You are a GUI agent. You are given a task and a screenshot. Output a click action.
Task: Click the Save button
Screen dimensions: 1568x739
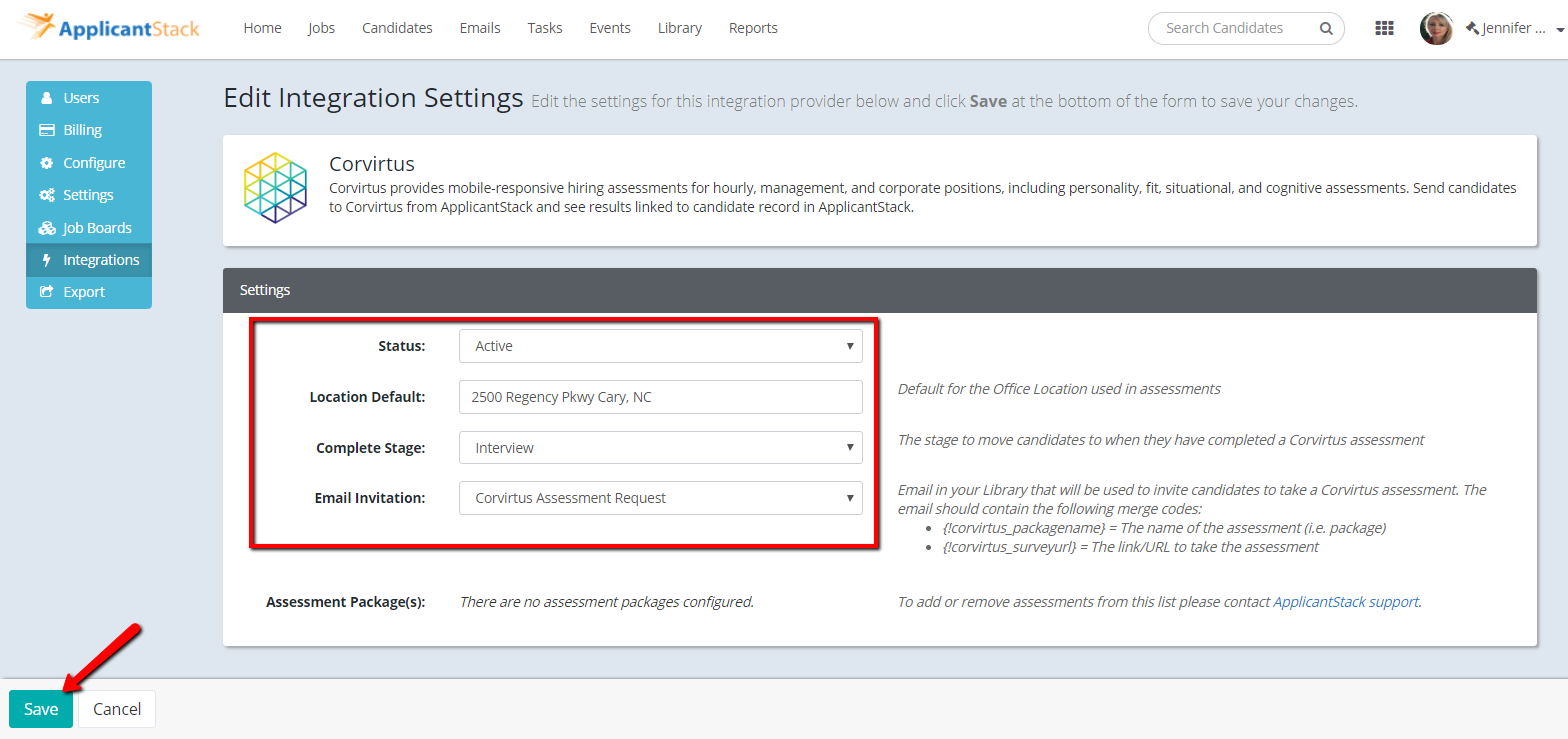click(x=41, y=709)
